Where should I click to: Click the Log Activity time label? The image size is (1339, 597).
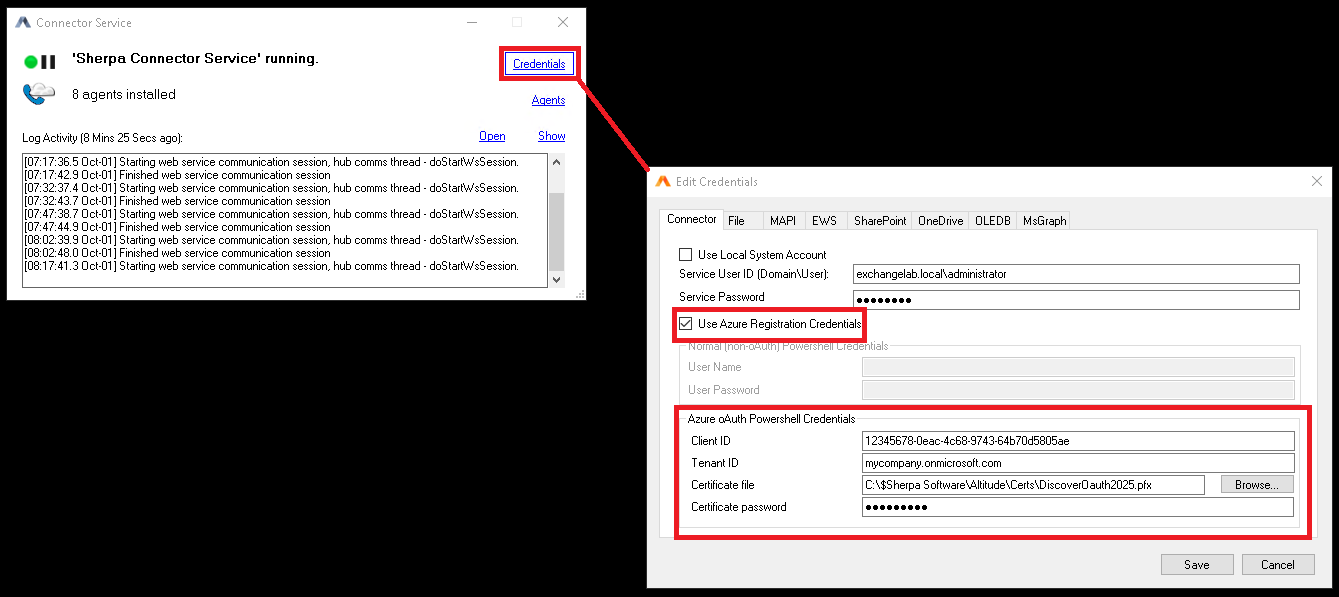[x=102, y=137]
